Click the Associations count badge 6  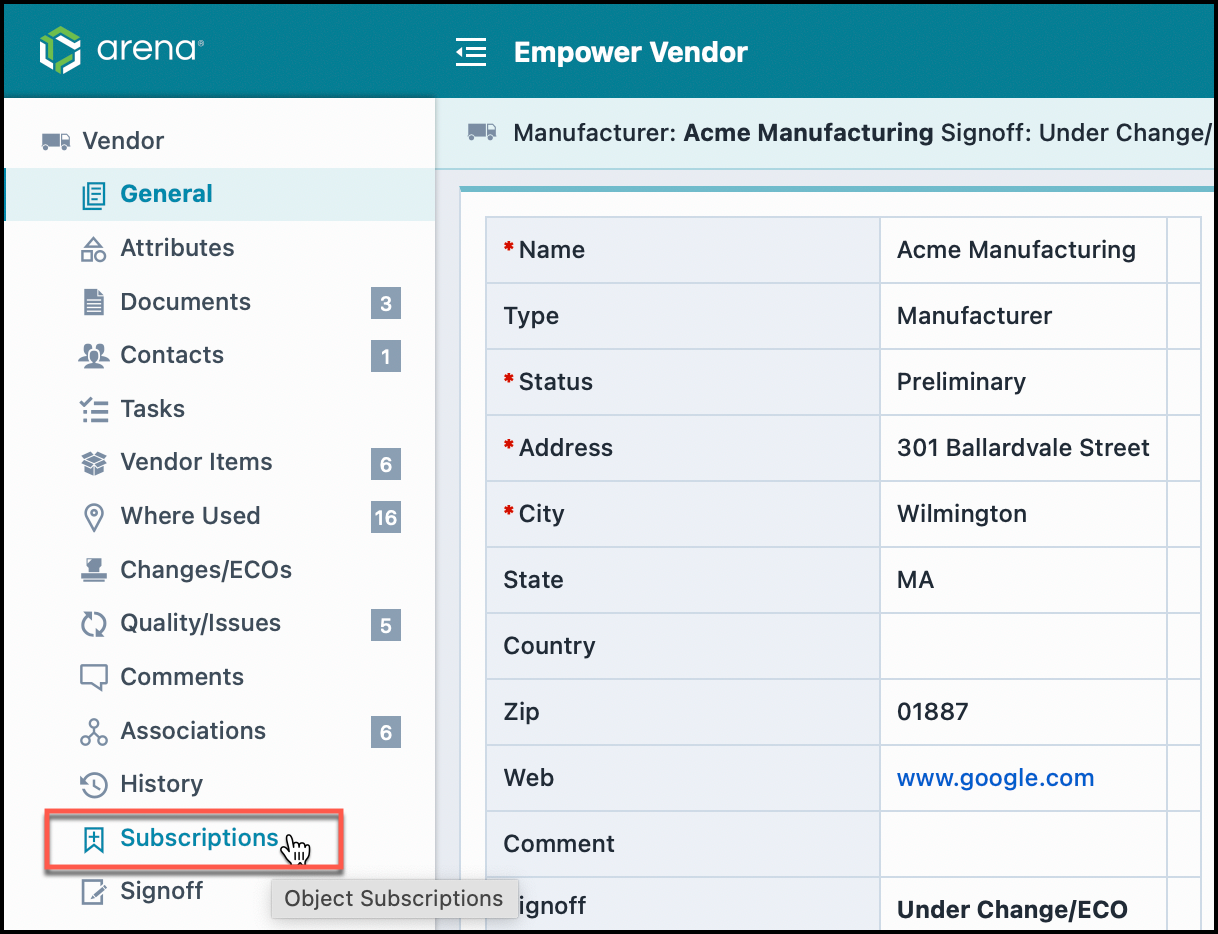(x=386, y=732)
